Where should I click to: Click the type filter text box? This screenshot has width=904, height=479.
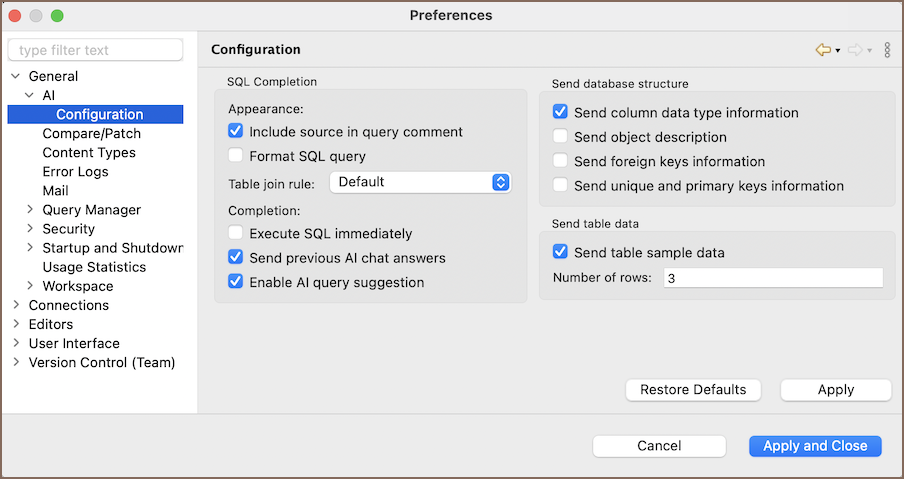[x=95, y=50]
